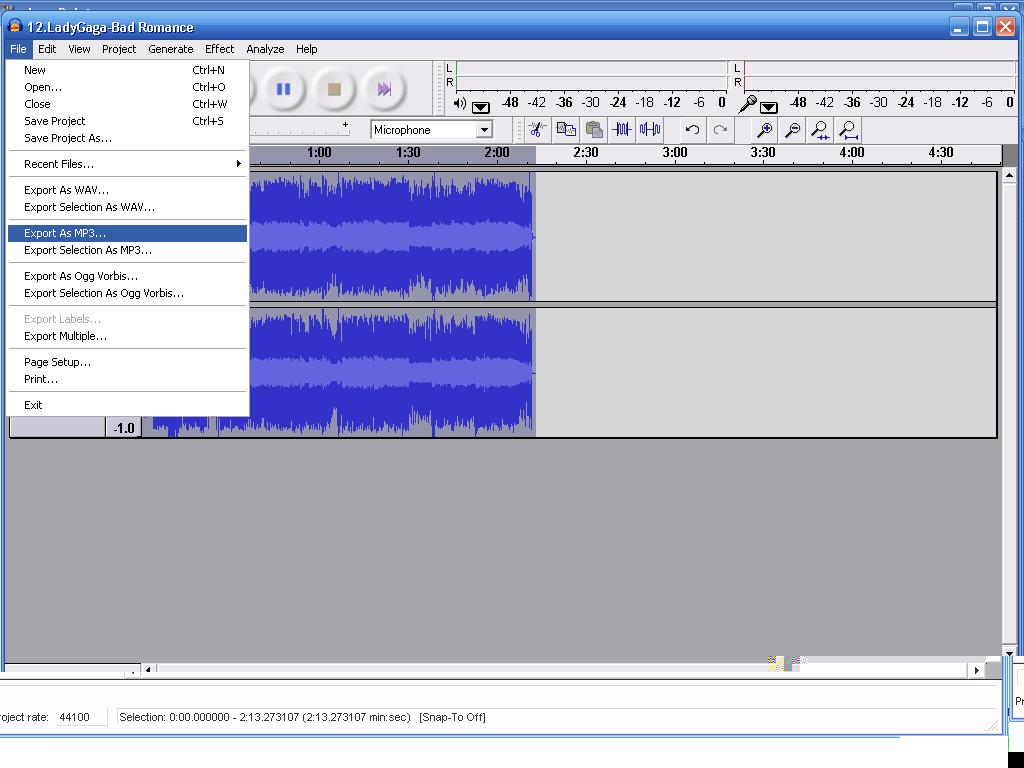Click the Fit Project in window icon

[x=848, y=129]
